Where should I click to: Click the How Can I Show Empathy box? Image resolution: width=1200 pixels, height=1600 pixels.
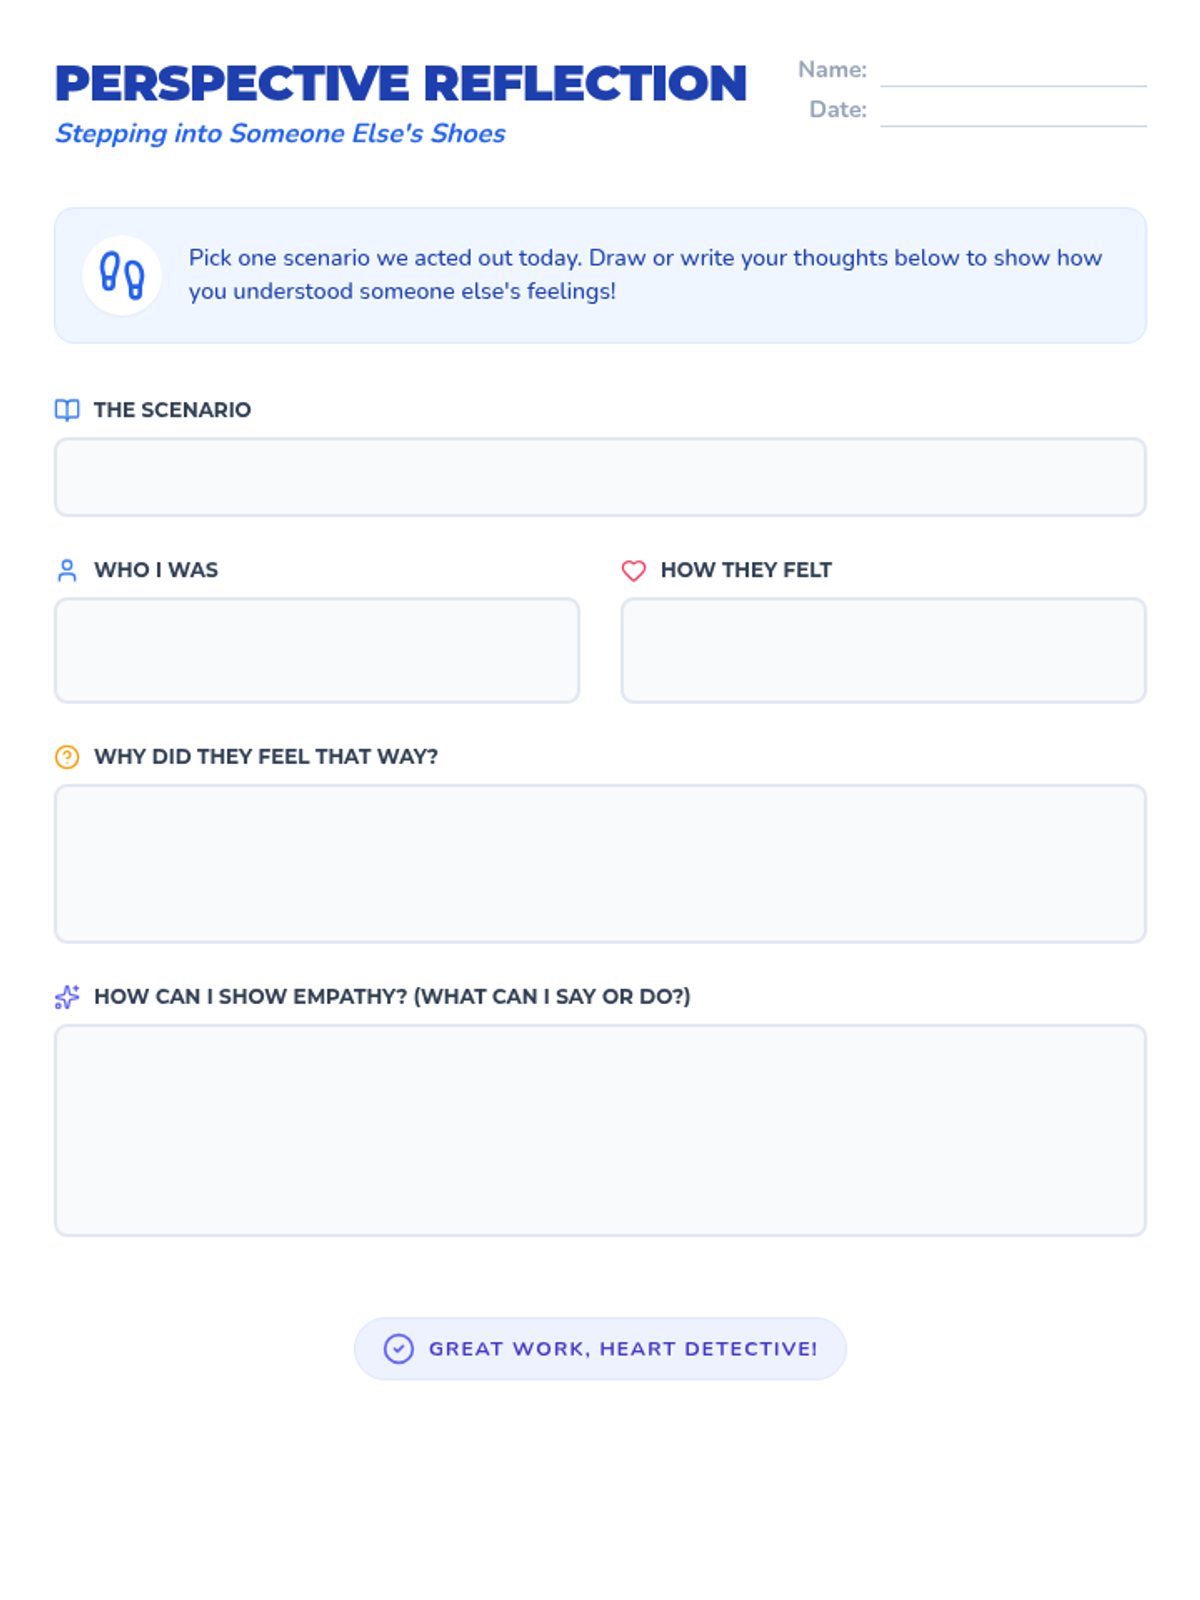point(600,1130)
